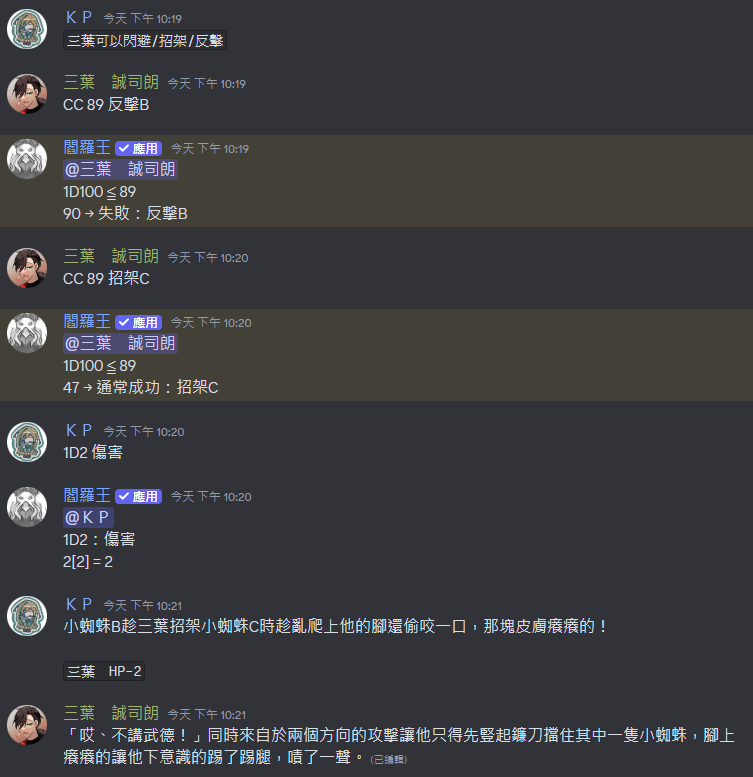The height and width of the screenshot is (777, 753).
Task: Click 閻羅王 bot avatar on the 招架C roll result
Action: [x=27, y=333]
